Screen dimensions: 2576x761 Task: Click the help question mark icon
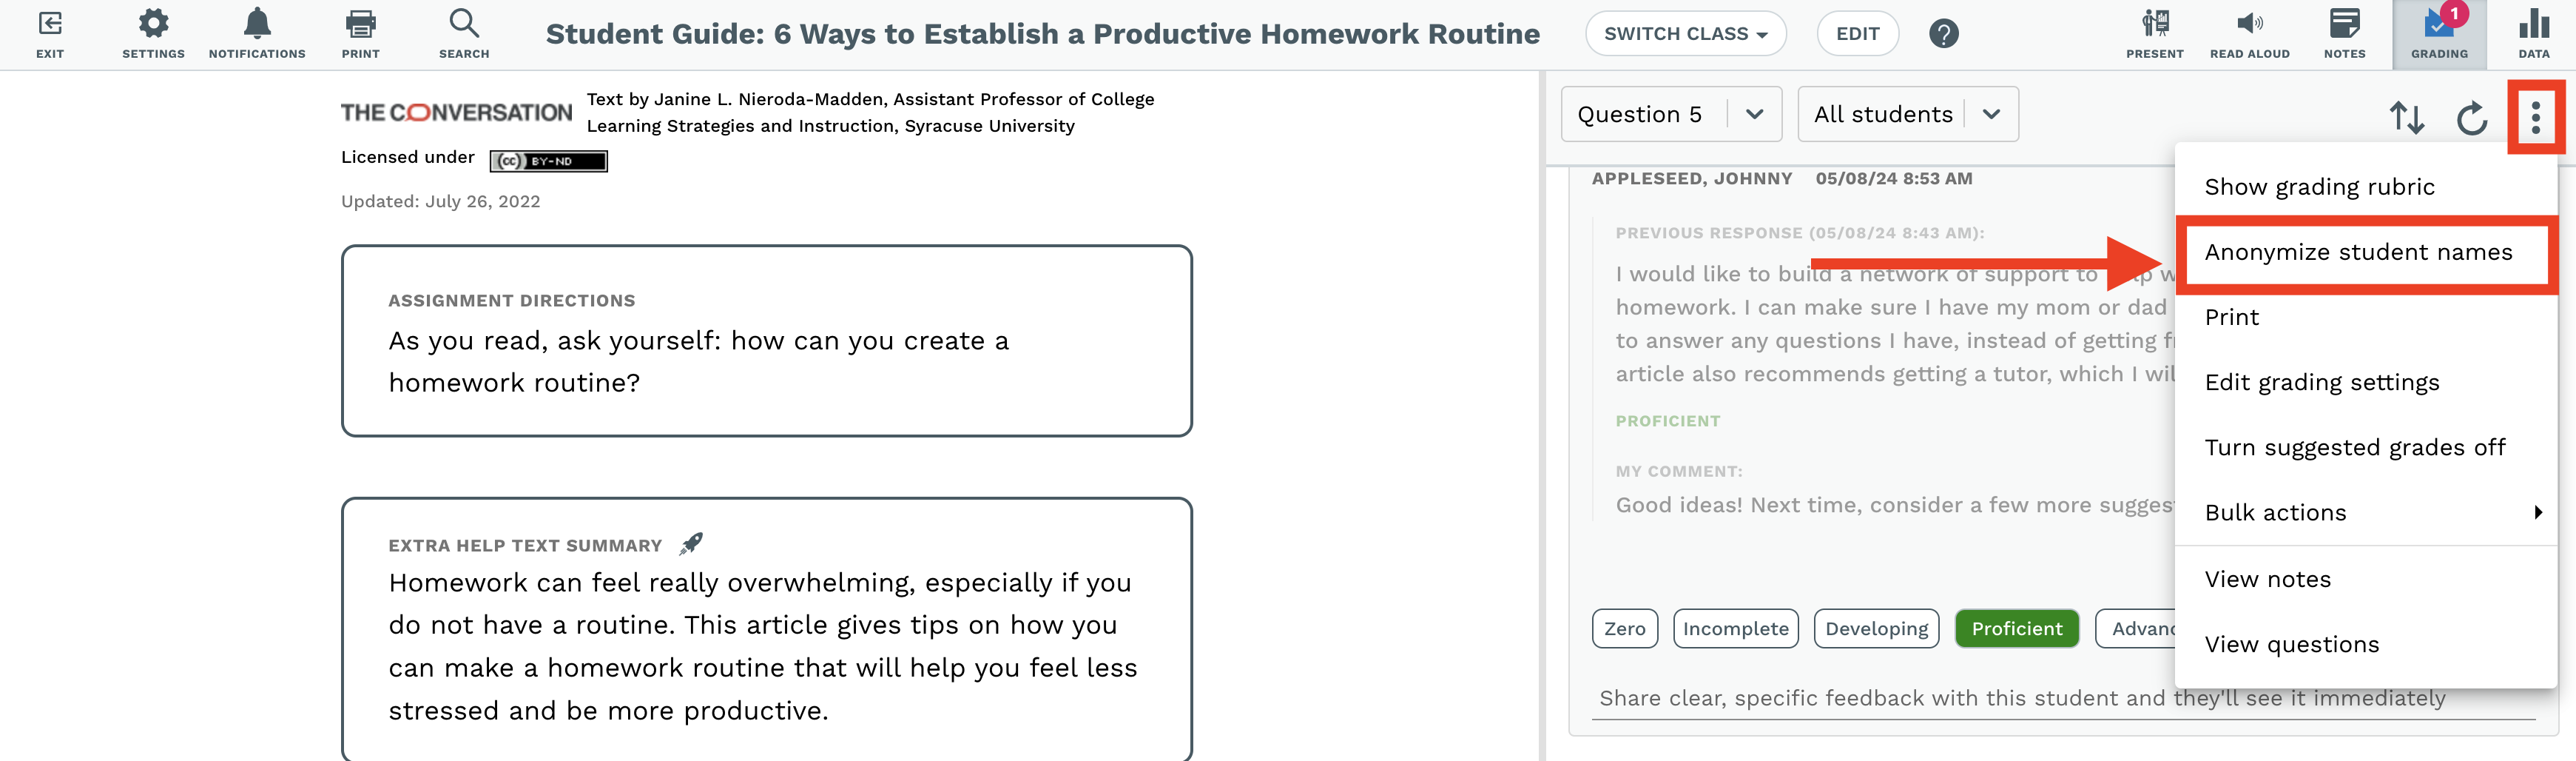point(1943,34)
